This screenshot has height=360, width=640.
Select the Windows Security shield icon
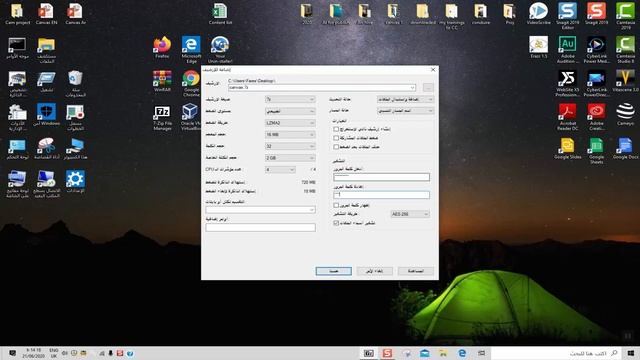pyautogui.click(x=46, y=115)
